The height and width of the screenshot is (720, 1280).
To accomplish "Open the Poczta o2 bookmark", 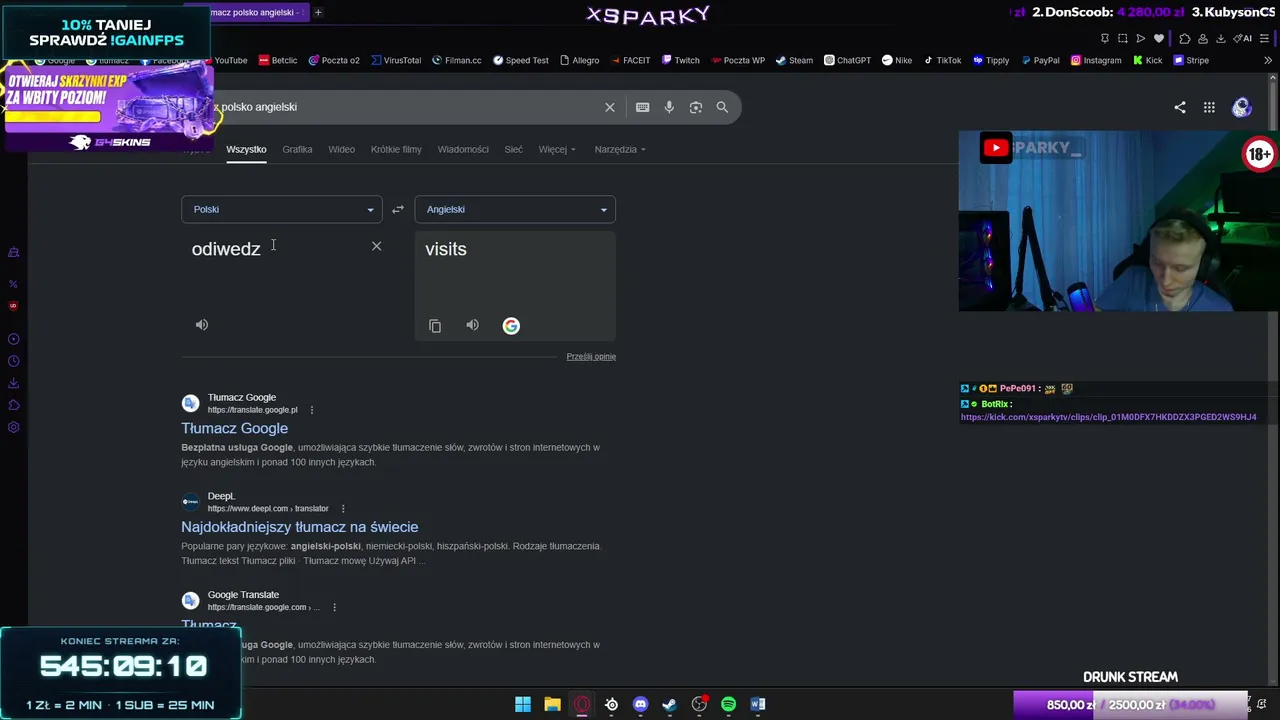I will click(x=334, y=60).
